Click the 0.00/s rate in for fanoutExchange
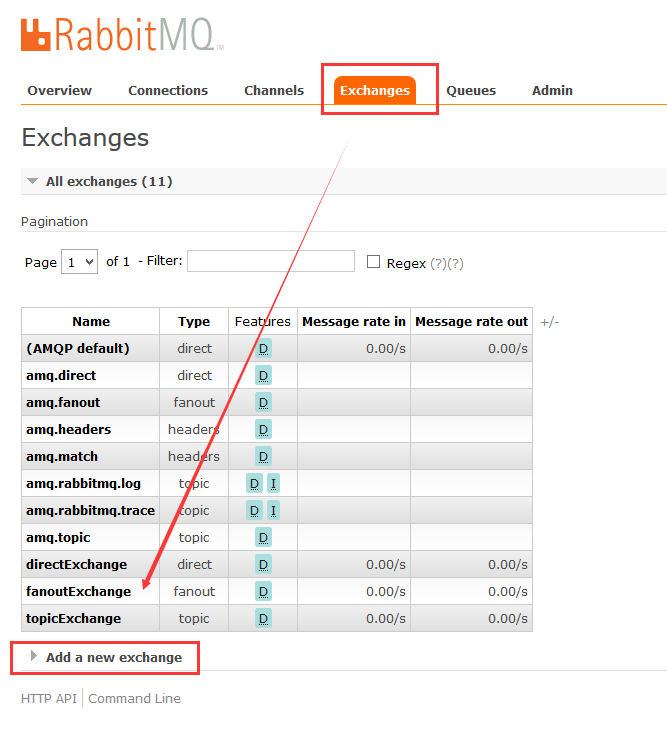Viewport: 667px width, 731px height. [x=385, y=592]
